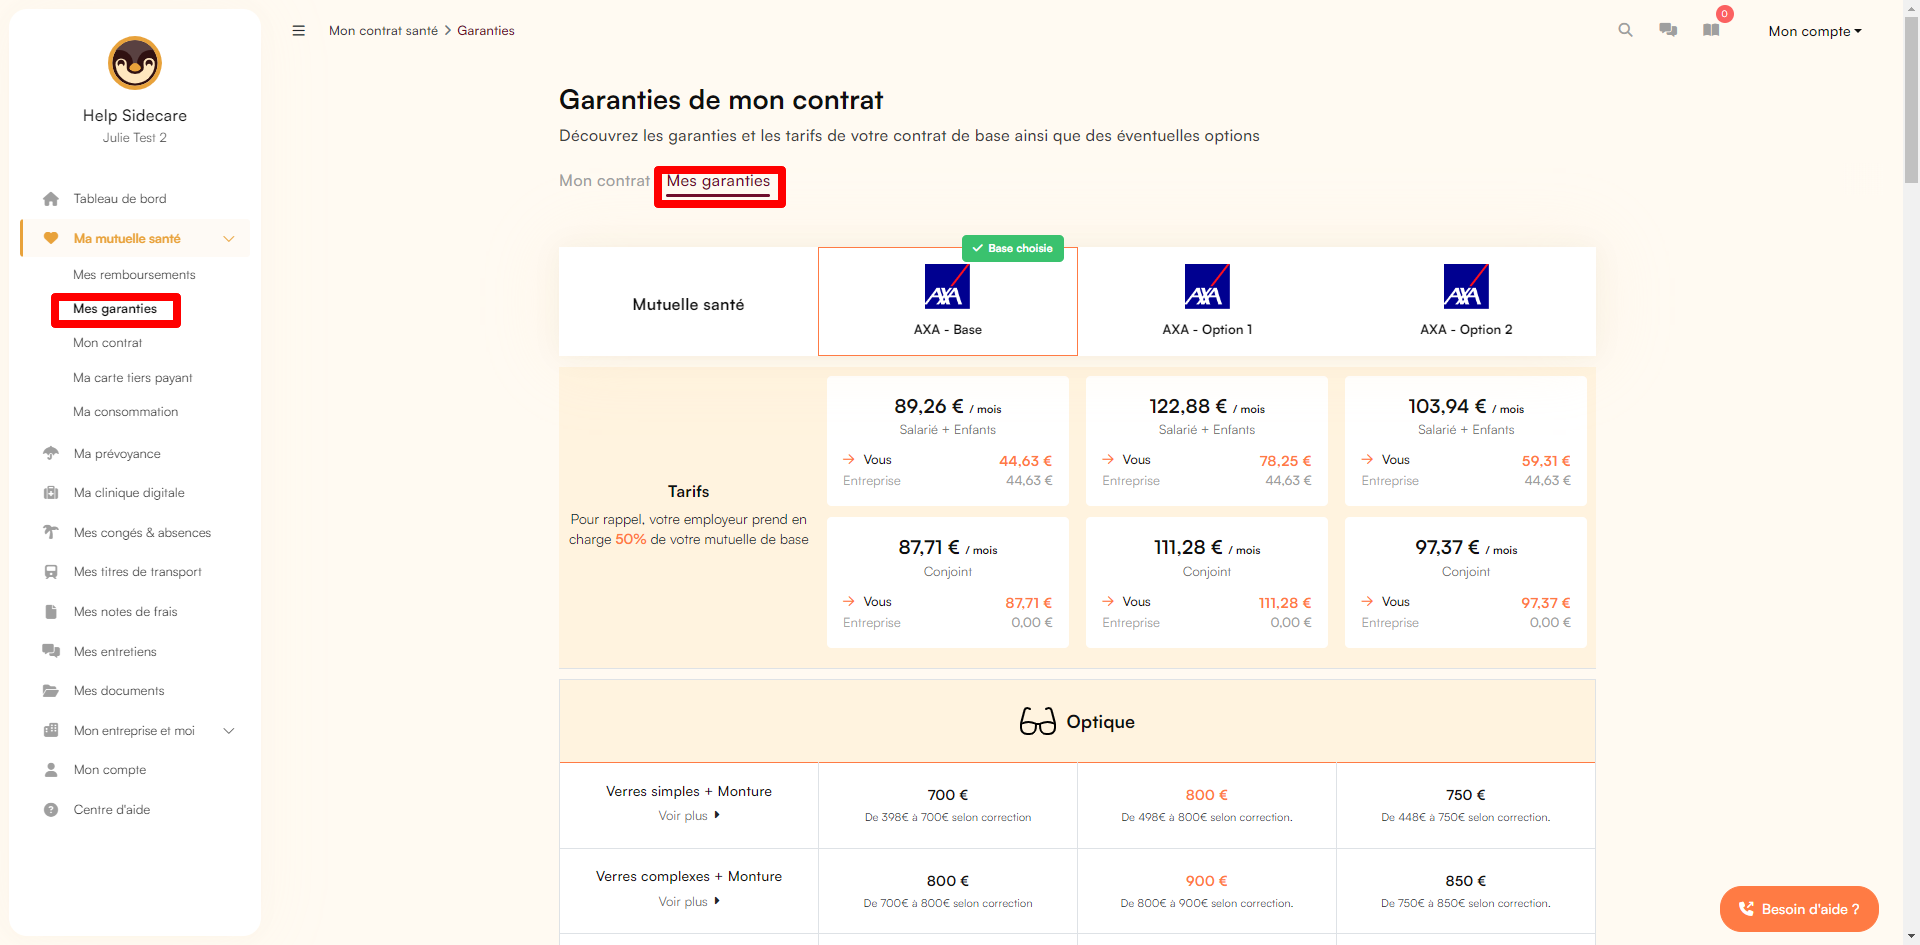Collapse the Ma mutuelle santé chevron
Image resolution: width=1920 pixels, height=945 pixels.
pyautogui.click(x=229, y=239)
